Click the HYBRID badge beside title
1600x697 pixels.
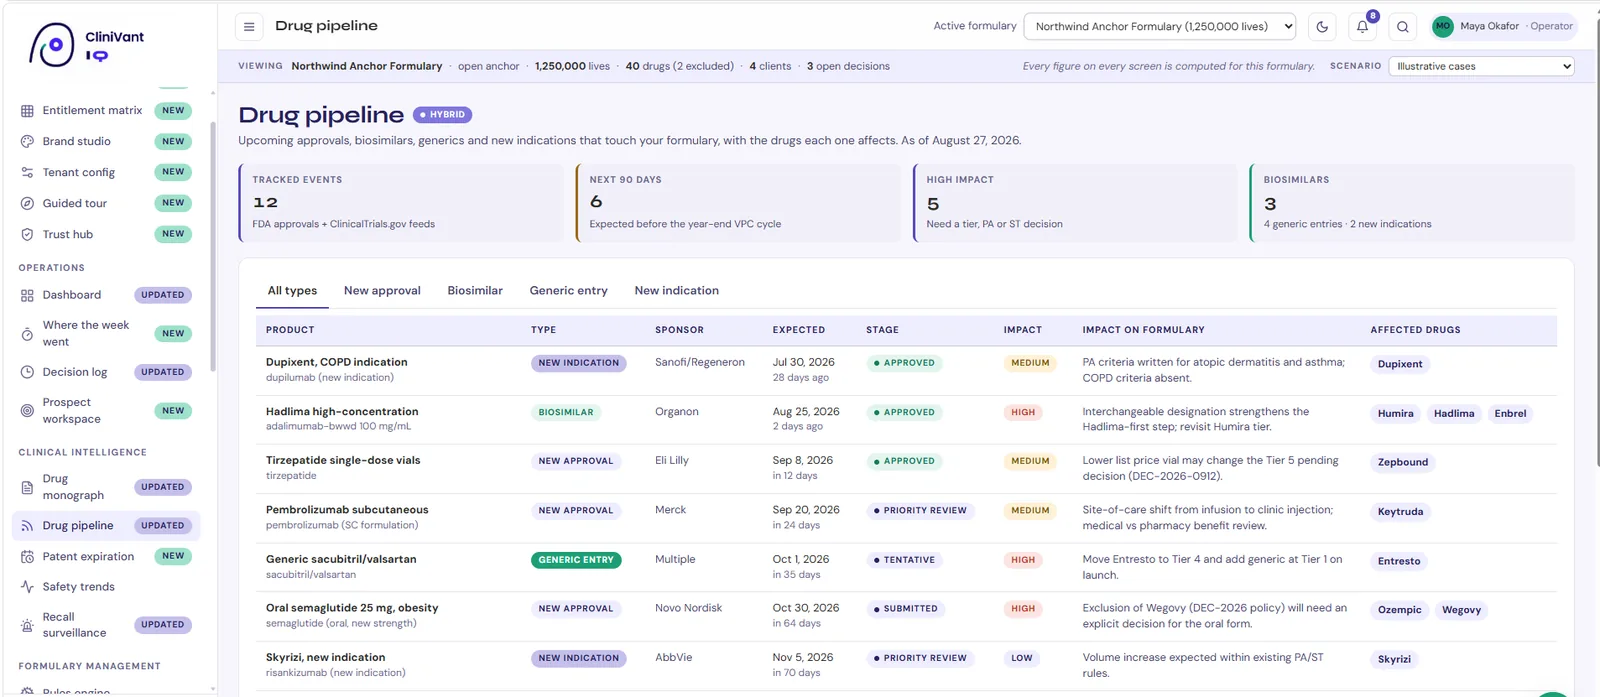[442, 115]
